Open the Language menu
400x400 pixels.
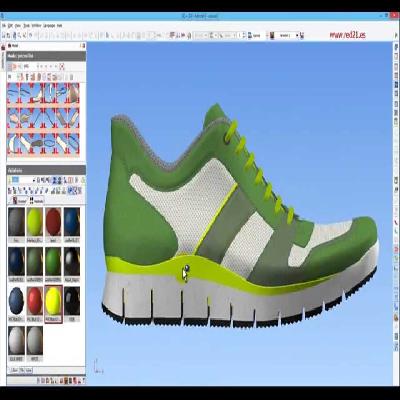tap(49, 26)
